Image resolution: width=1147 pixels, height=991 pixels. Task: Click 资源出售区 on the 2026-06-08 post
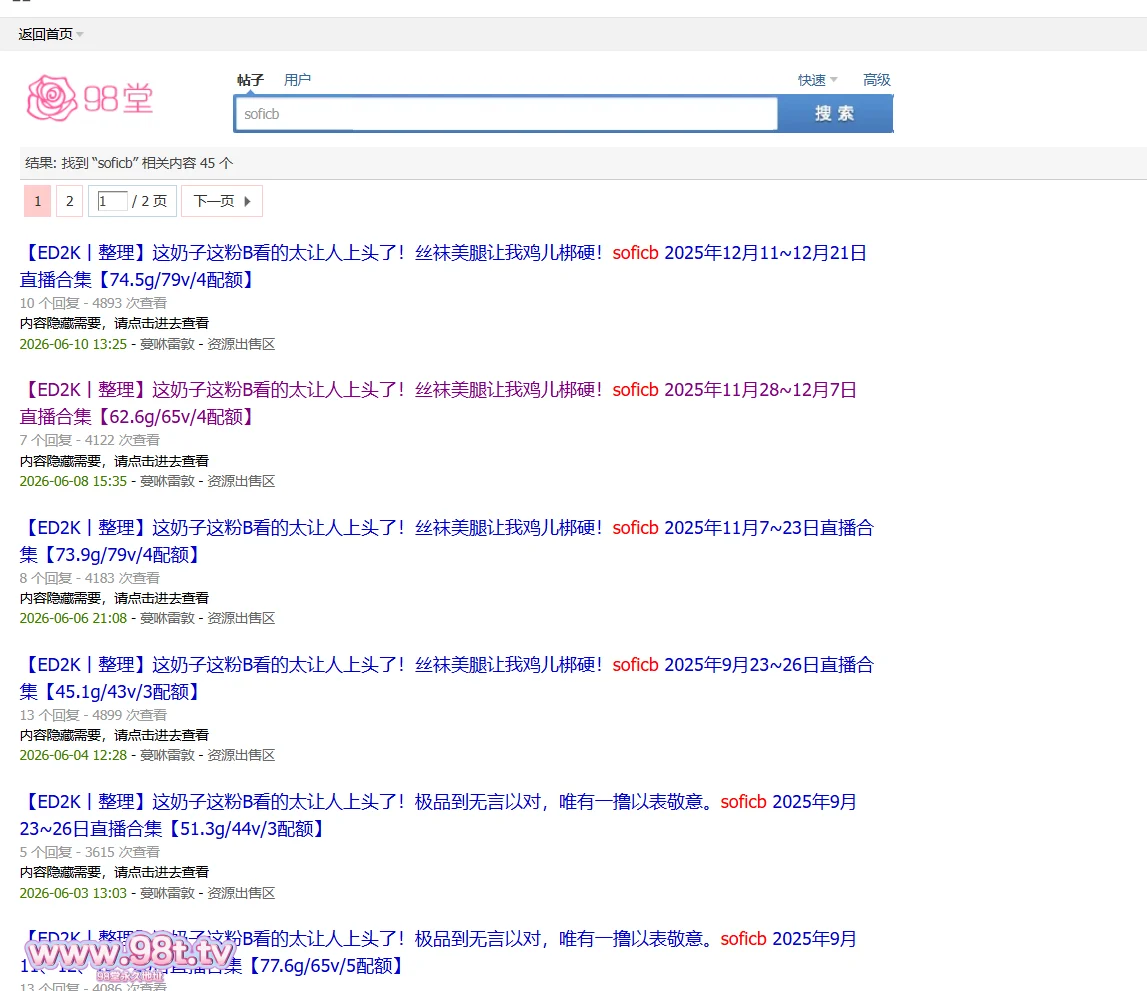(241, 481)
